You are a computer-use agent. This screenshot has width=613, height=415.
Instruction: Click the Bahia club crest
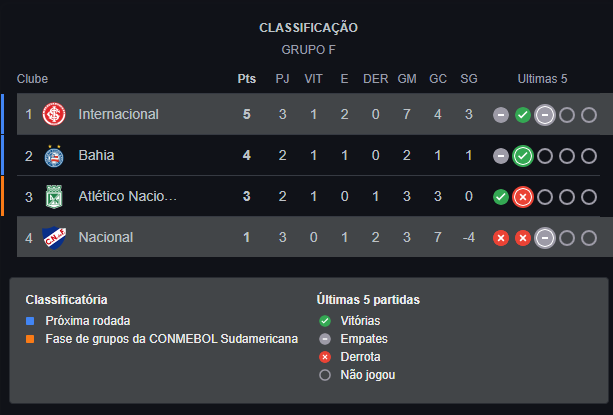54,156
